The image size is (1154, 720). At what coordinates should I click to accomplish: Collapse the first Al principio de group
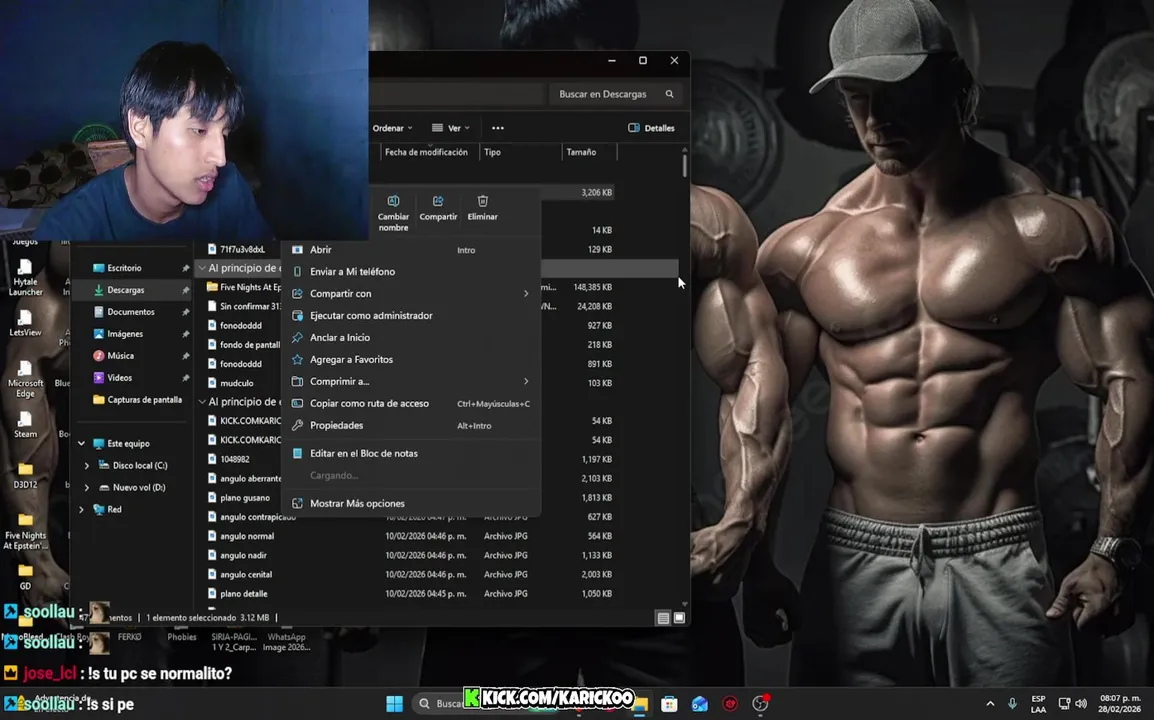coord(202,268)
